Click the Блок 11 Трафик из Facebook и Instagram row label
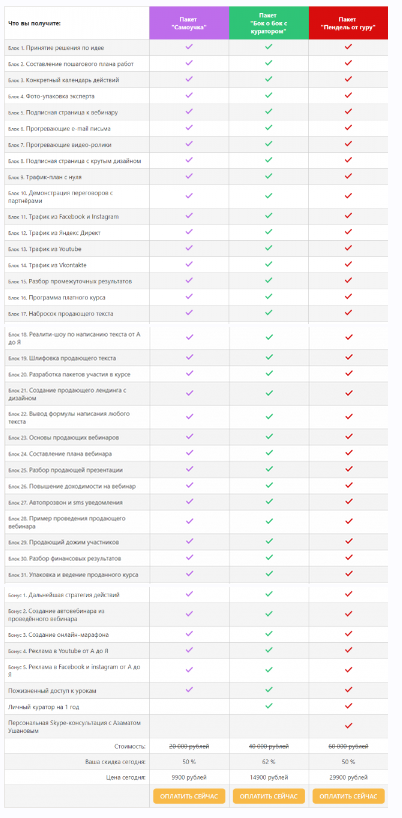 (x=64, y=216)
